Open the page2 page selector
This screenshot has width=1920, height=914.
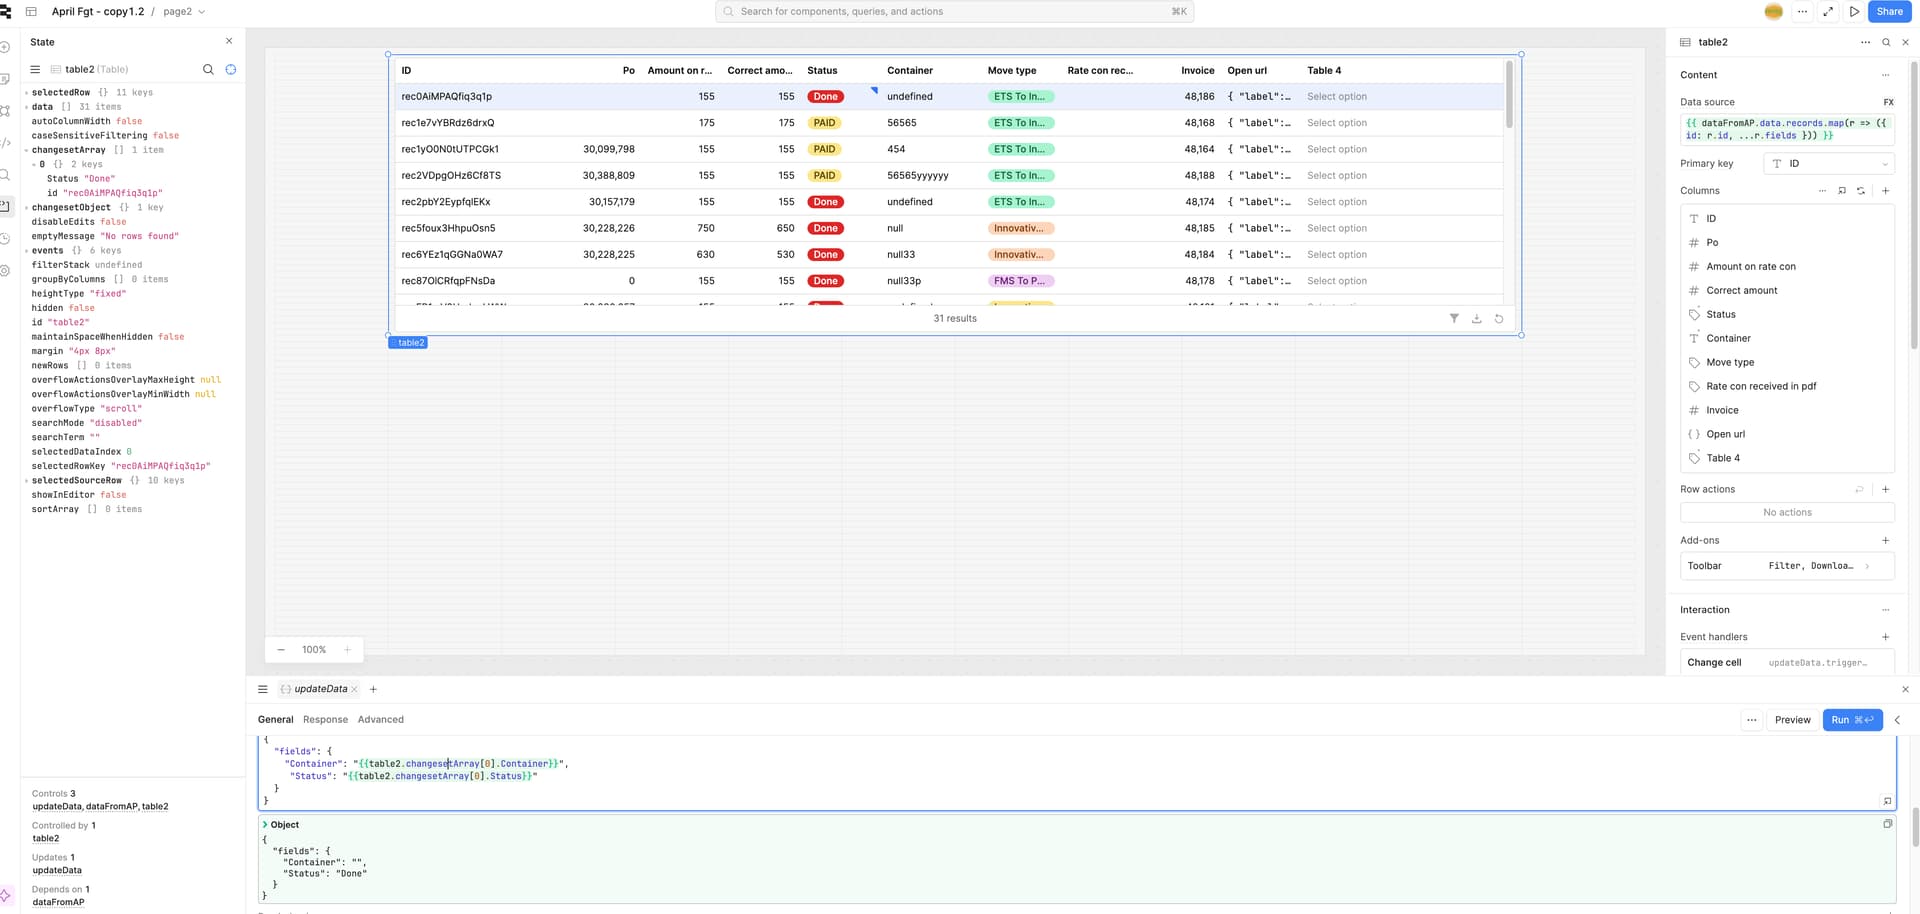(x=184, y=12)
